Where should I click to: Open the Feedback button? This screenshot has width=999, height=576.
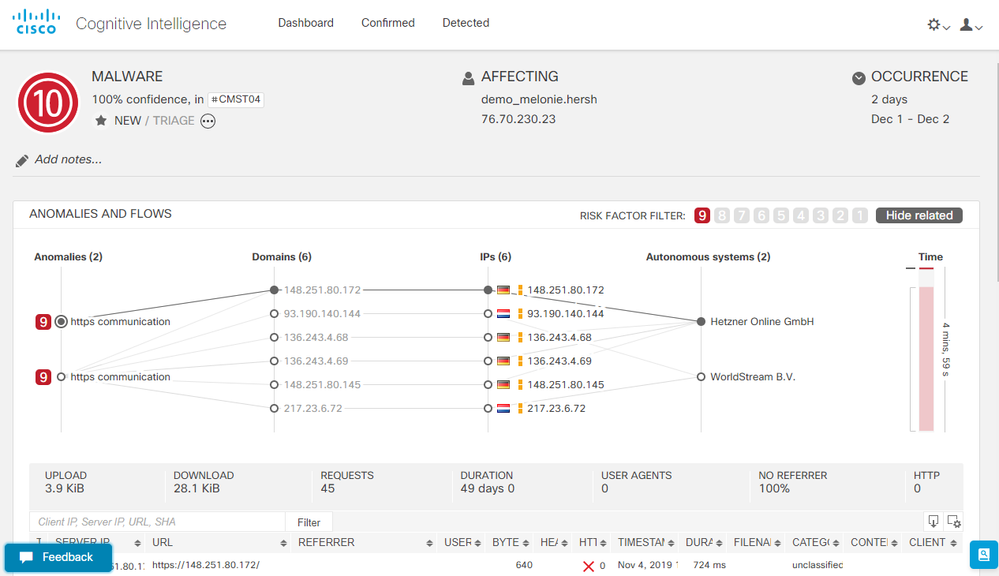tap(58, 557)
